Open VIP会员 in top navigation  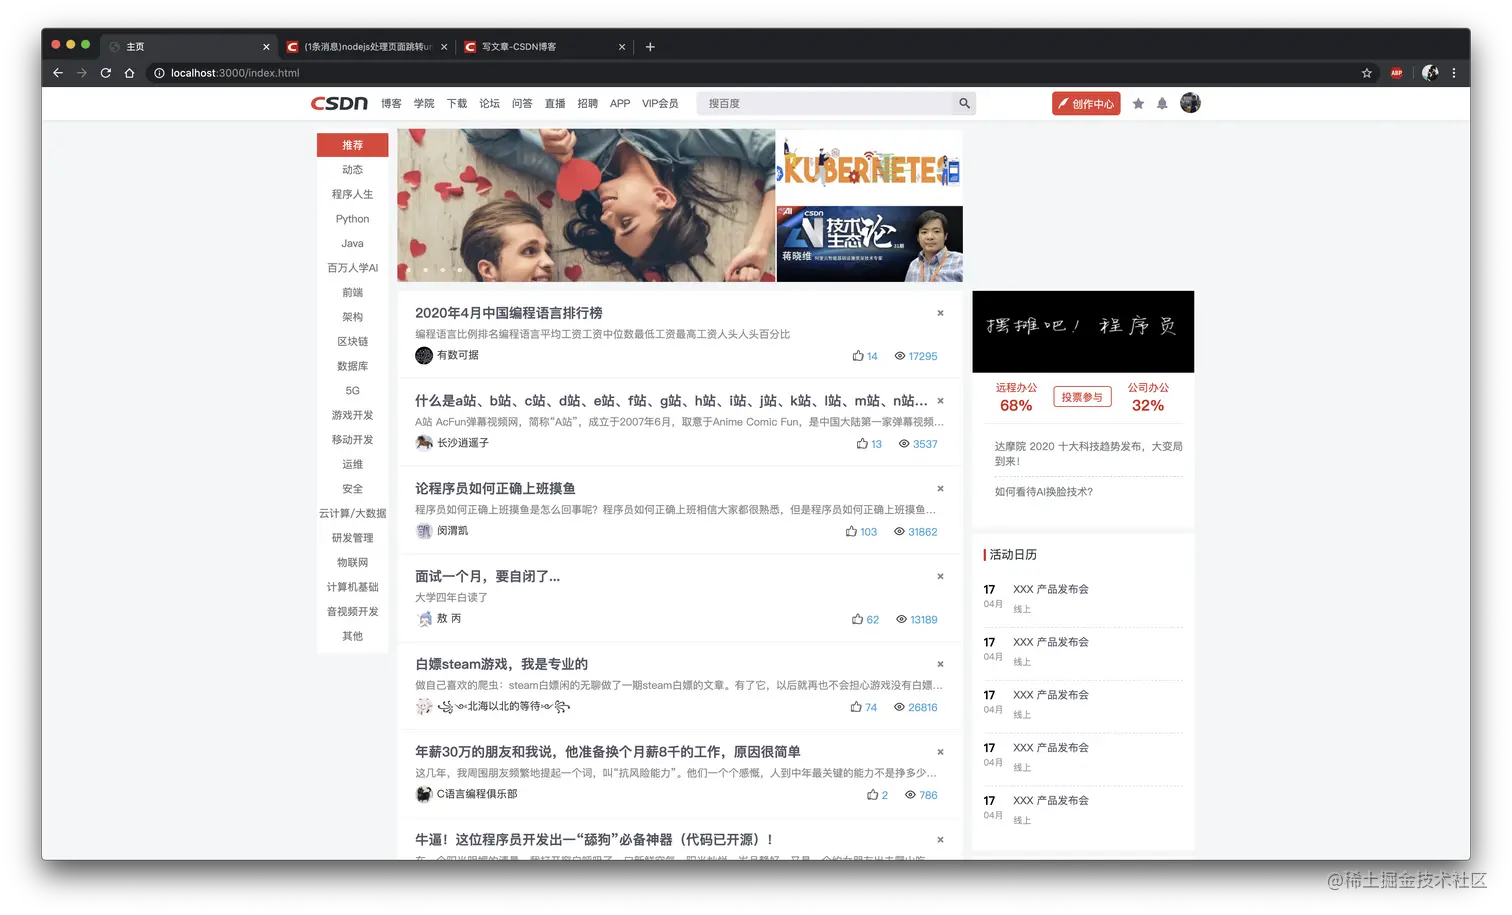click(x=660, y=103)
